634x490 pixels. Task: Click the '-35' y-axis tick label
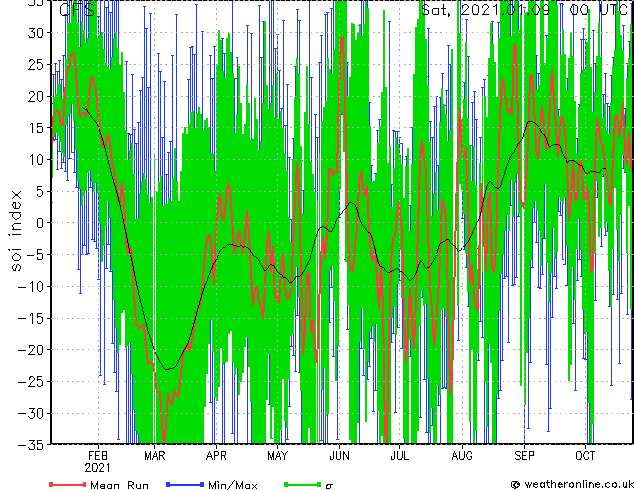(32, 445)
